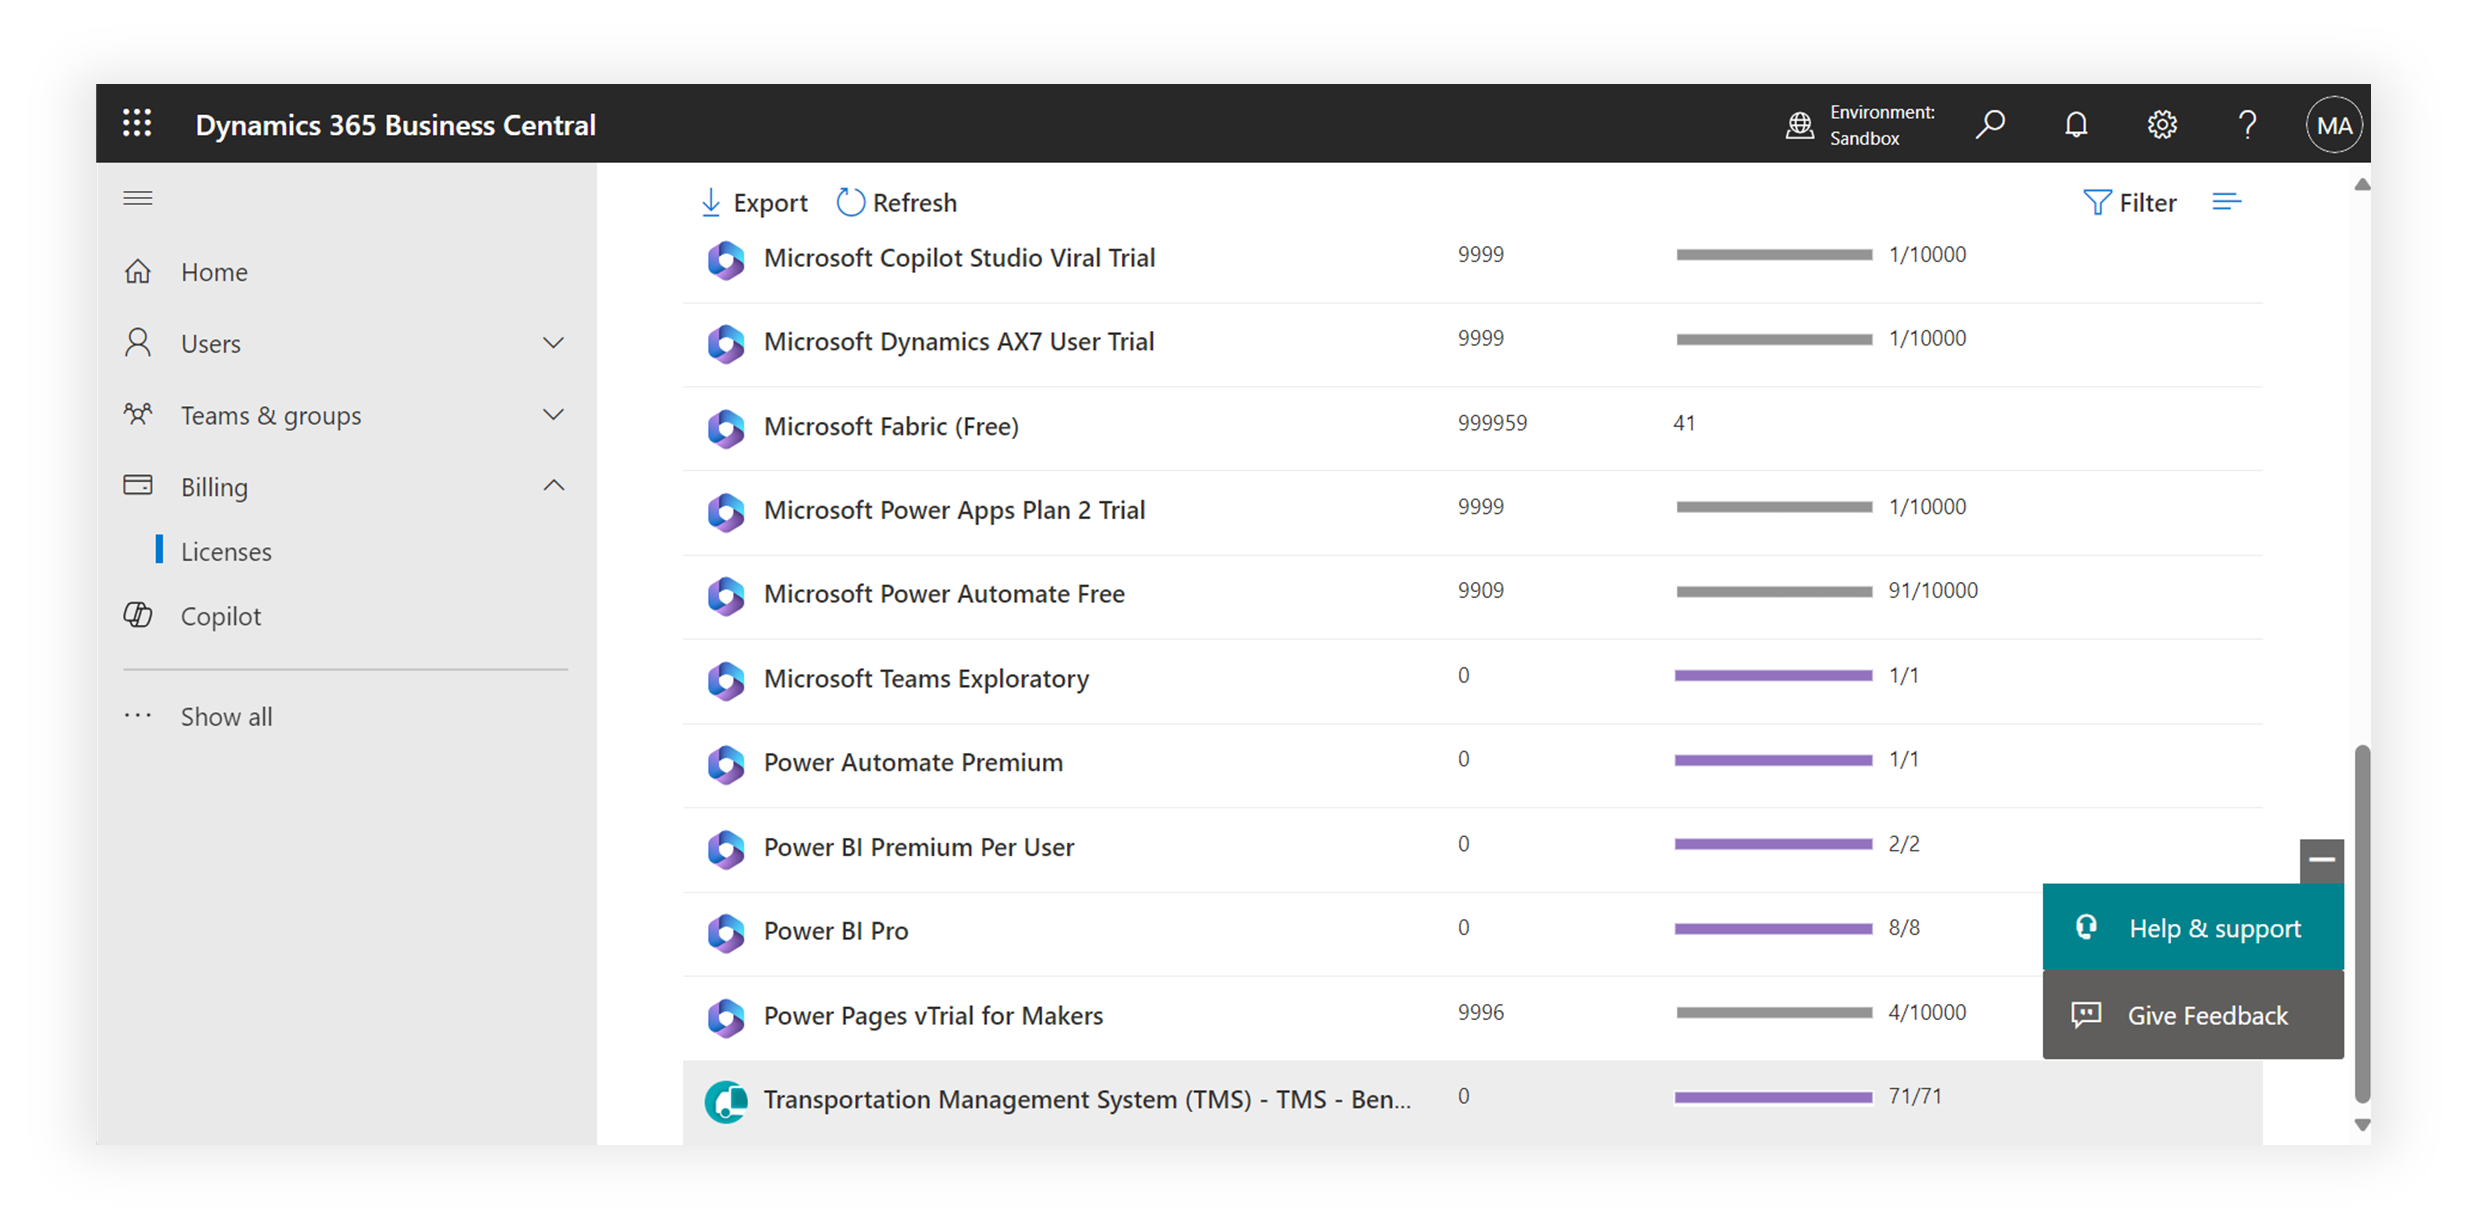Open the MA account avatar
Image resolution: width=2467 pixels, height=1229 pixels.
pyautogui.click(x=2333, y=124)
